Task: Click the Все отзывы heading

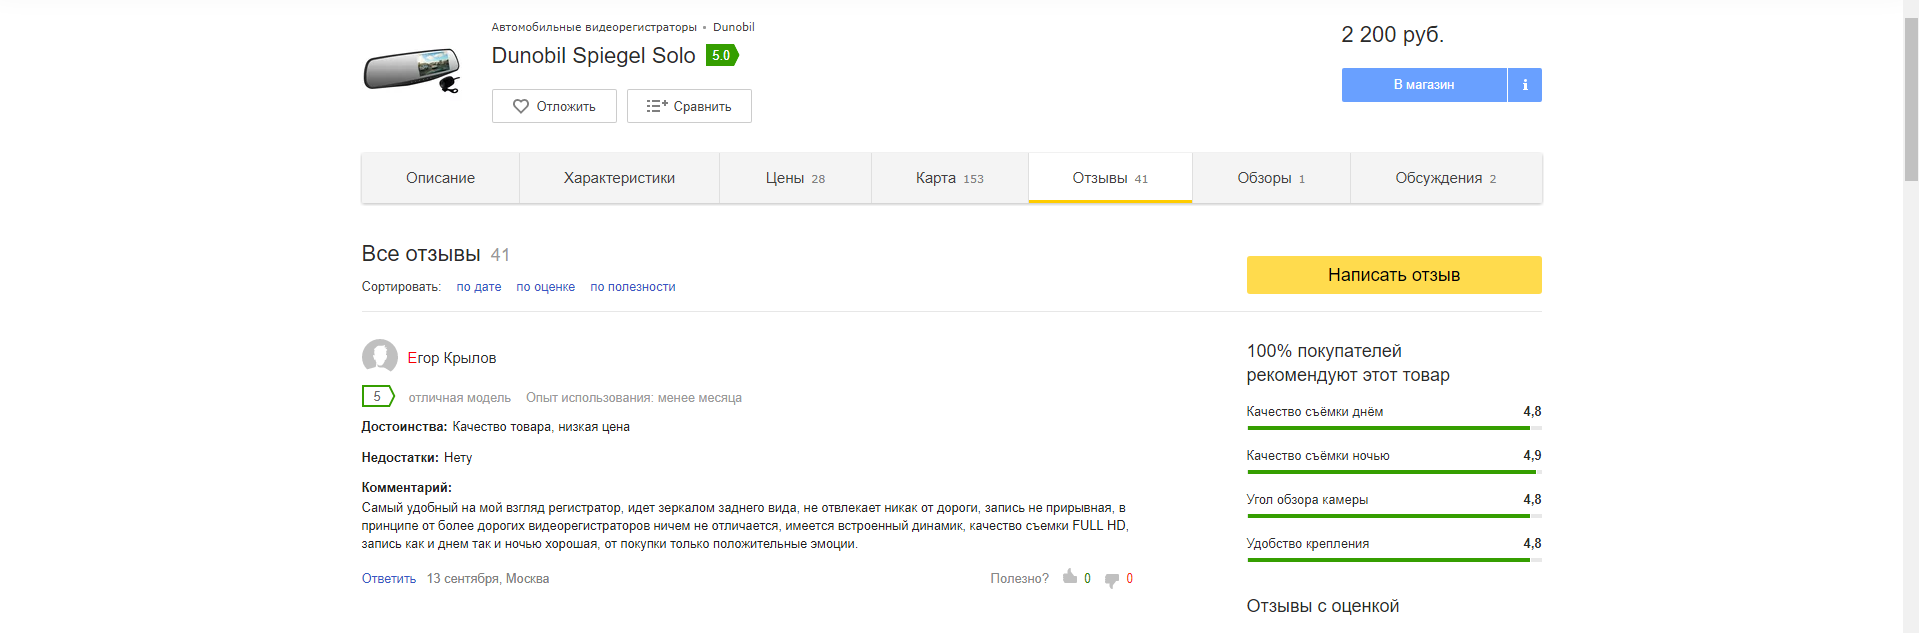Action: [x=421, y=254]
